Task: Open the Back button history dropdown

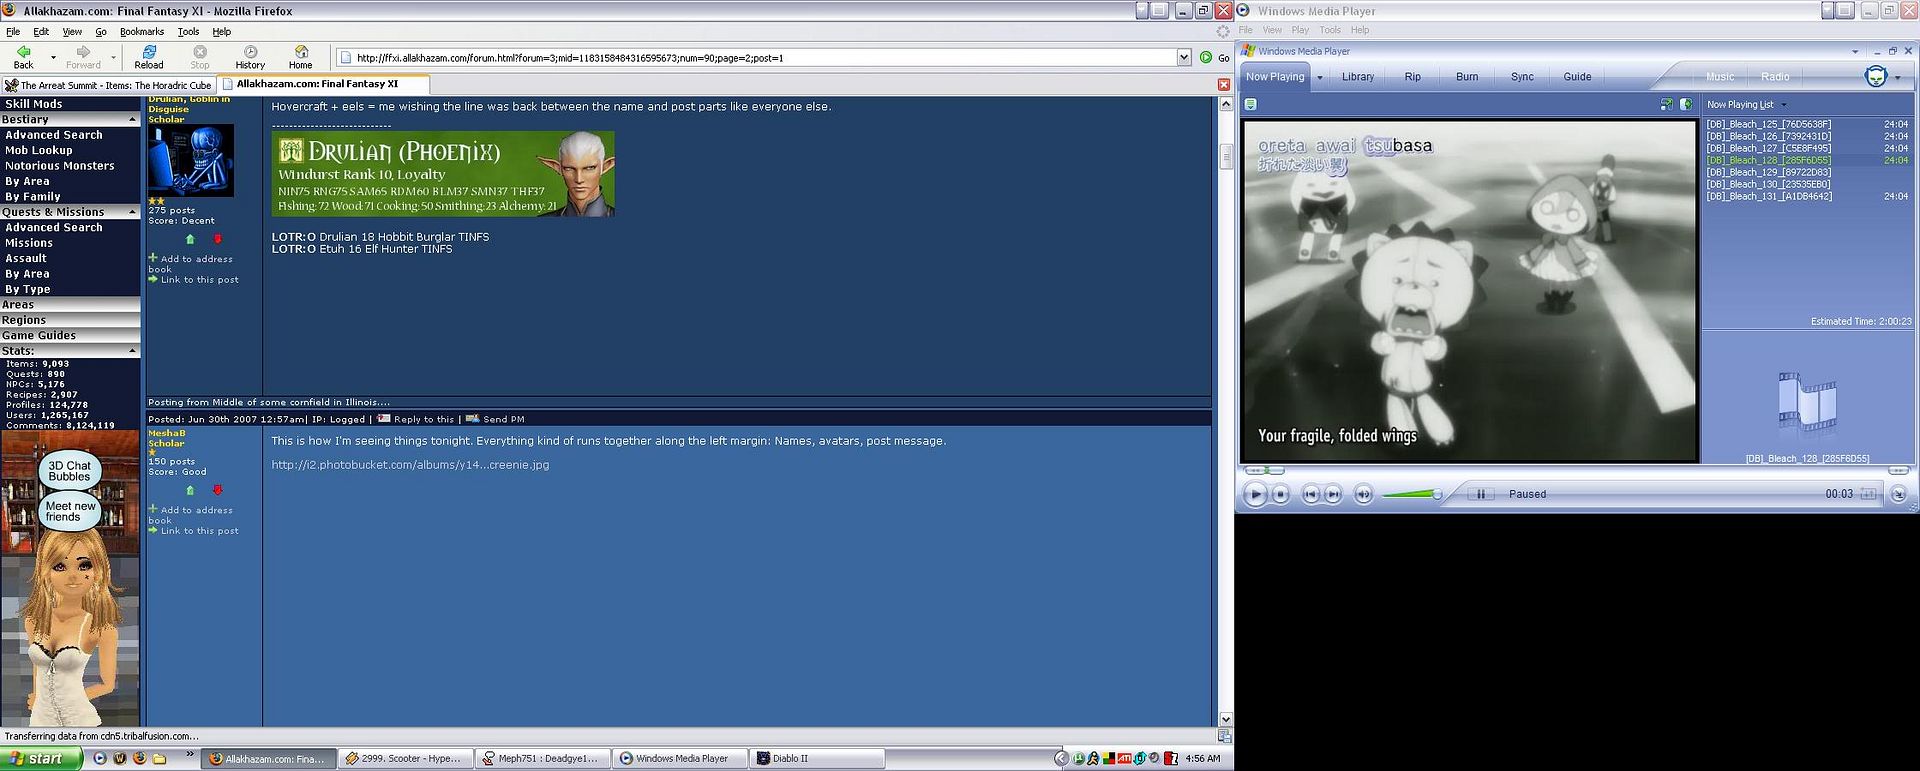Action: click(52, 57)
